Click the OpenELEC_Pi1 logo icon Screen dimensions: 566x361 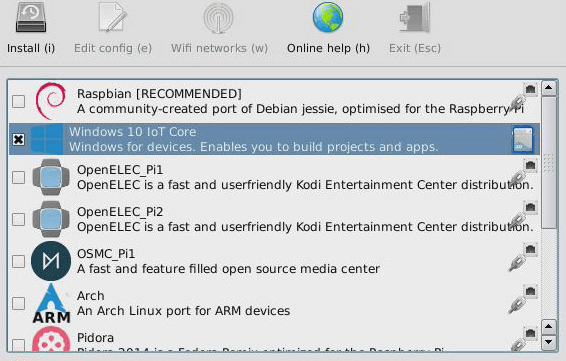(x=51, y=177)
